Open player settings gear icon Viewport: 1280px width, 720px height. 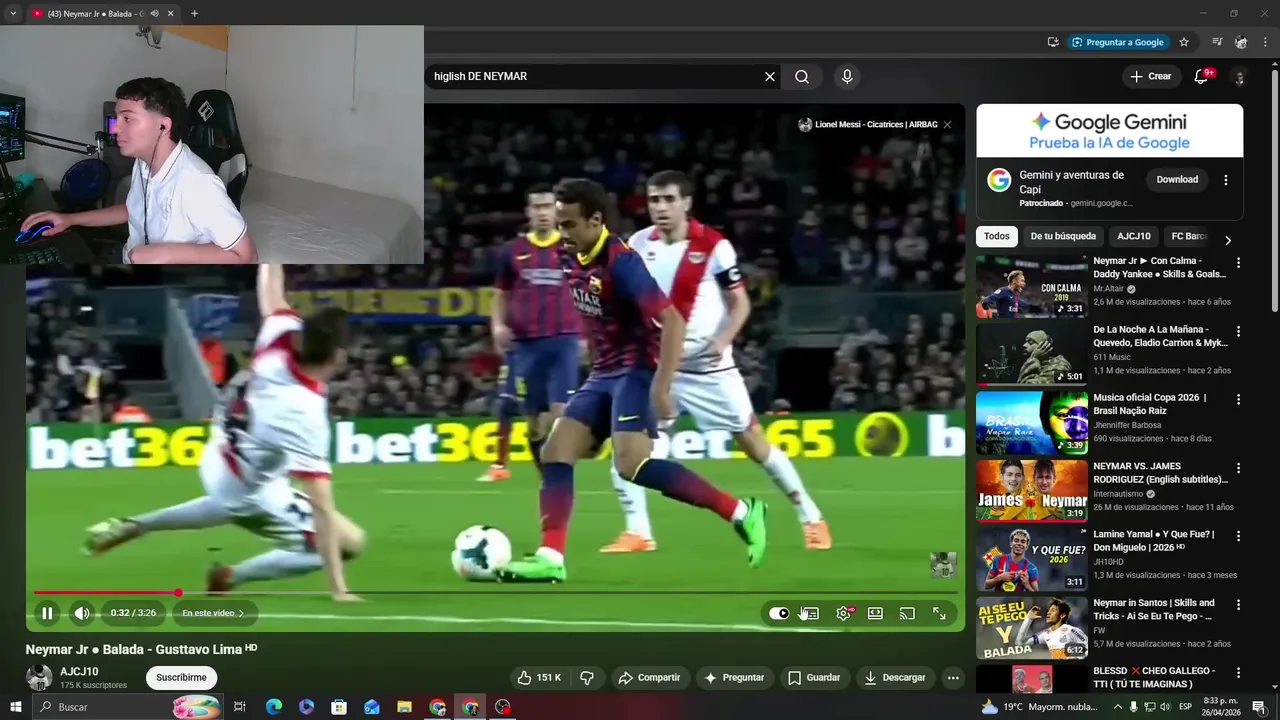(x=844, y=614)
